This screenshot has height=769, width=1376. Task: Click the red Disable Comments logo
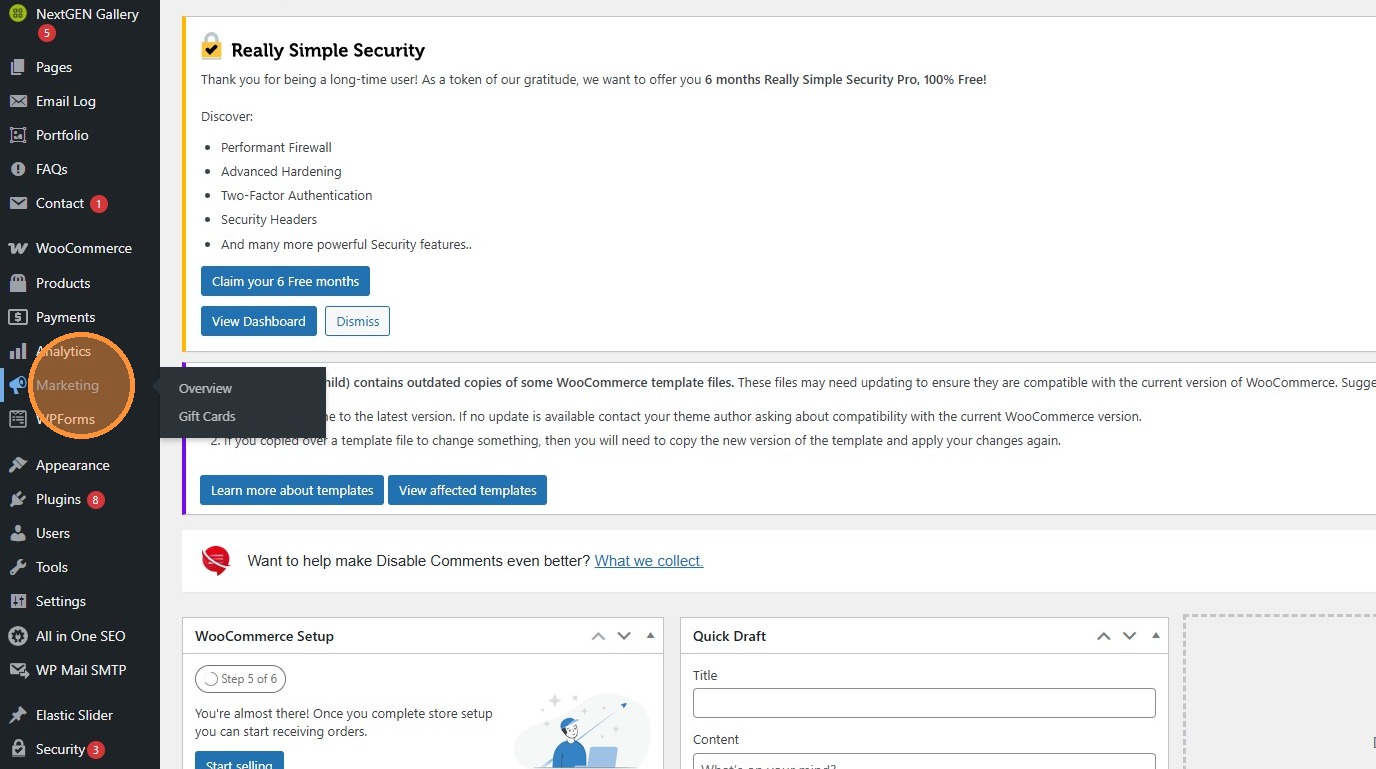[x=216, y=561]
